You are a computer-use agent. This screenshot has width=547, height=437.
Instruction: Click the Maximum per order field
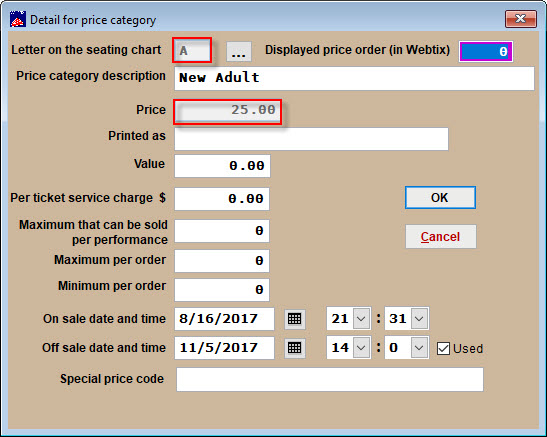222,261
